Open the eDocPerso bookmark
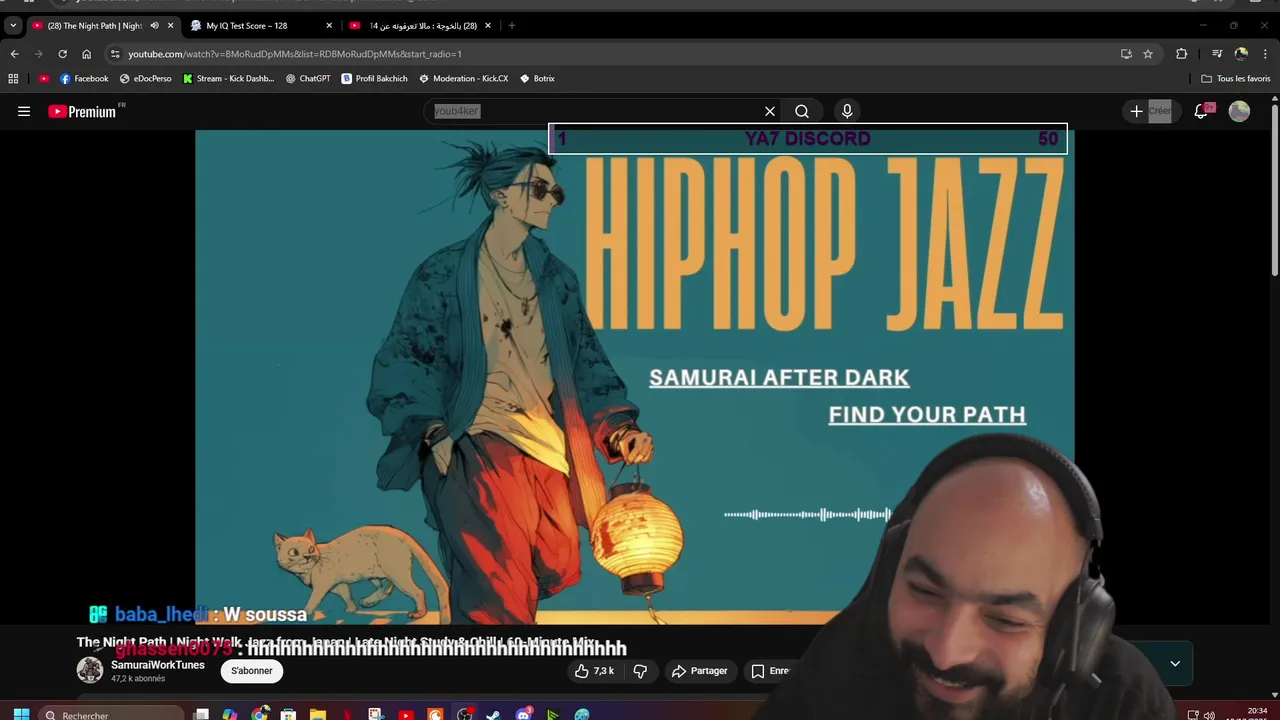 145,78
